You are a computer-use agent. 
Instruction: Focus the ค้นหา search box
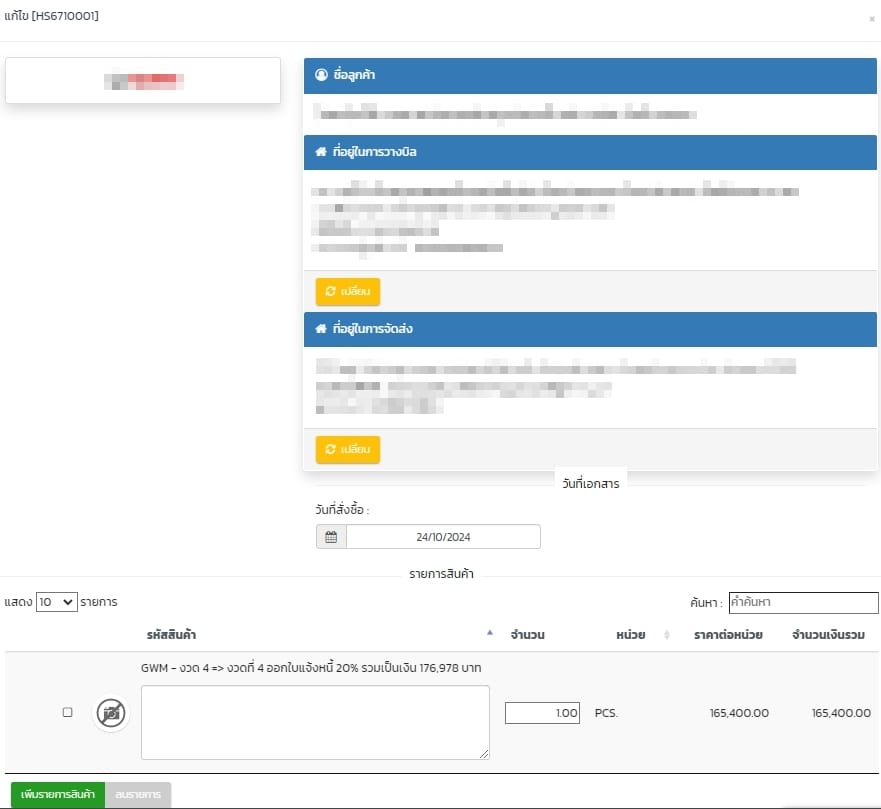point(803,602)
